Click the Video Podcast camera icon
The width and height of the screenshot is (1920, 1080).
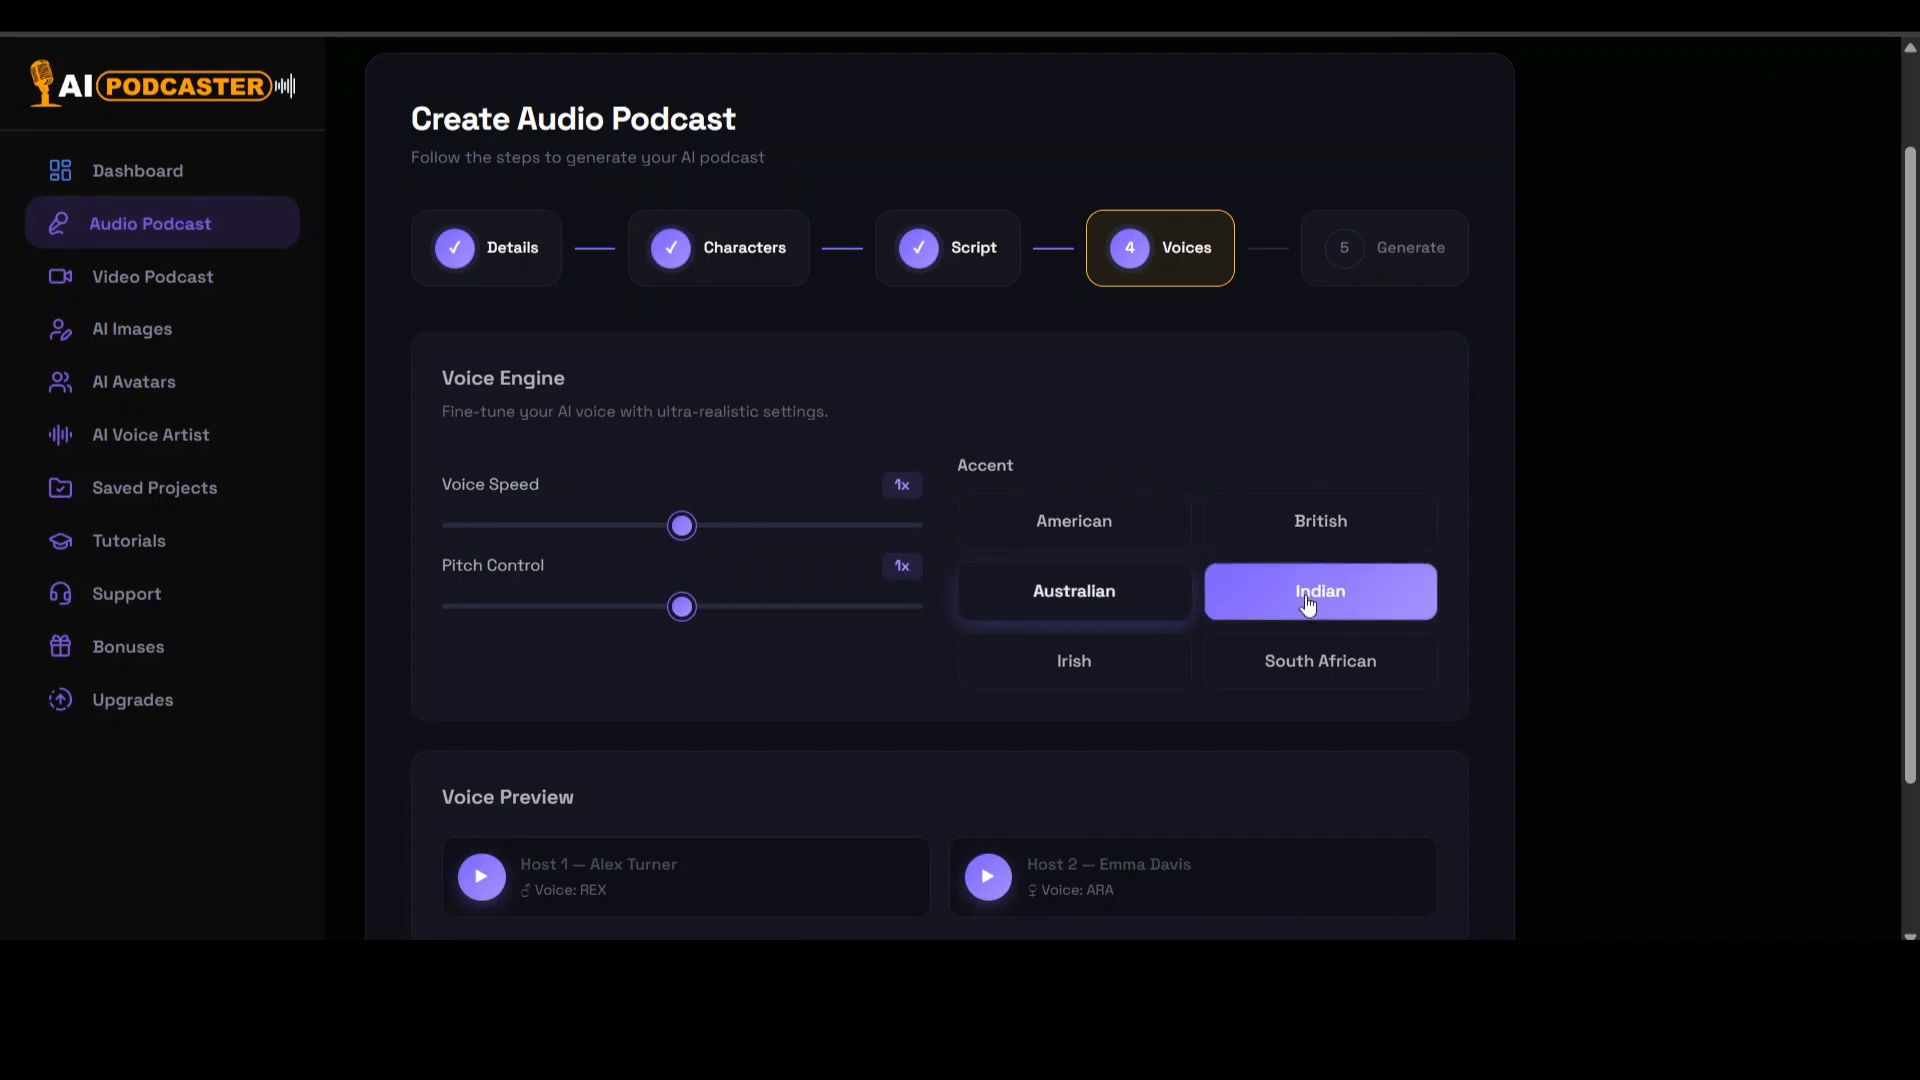[60, 277]
